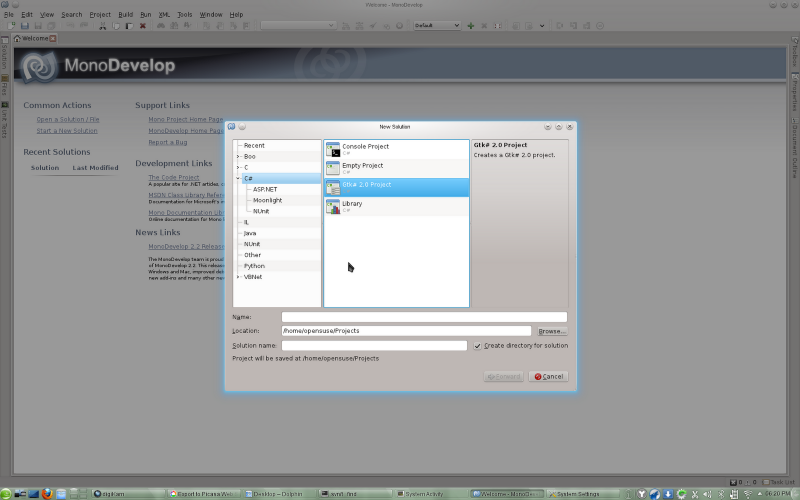Open the Document Outline side panel

point(795,148)
